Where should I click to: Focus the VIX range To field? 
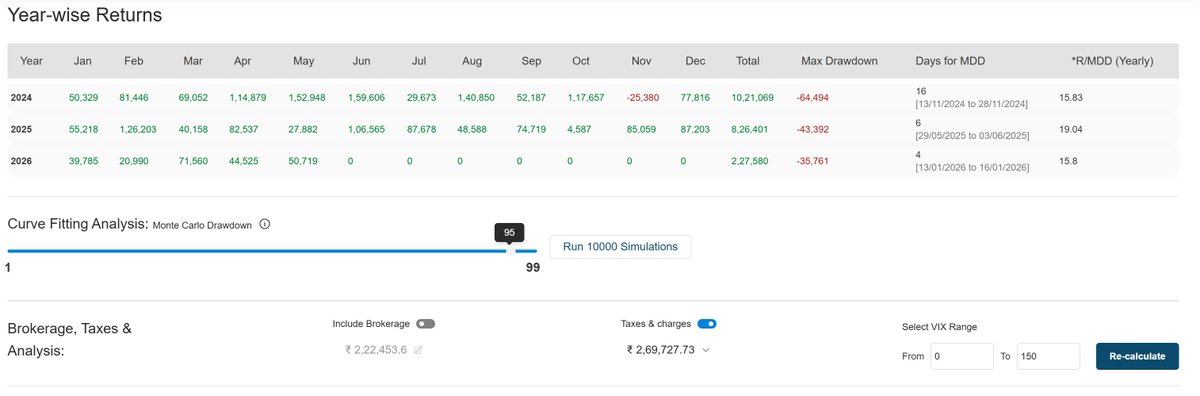pos(1048,356)
